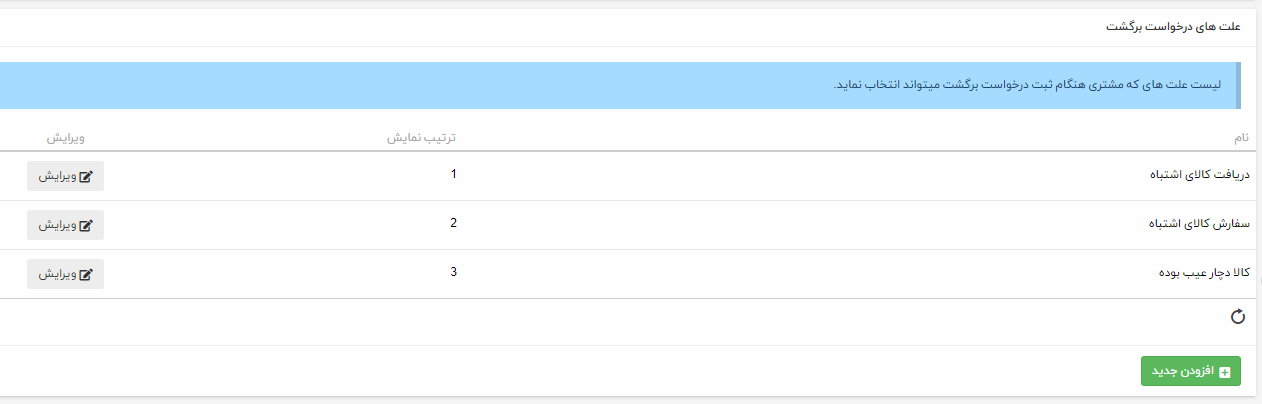Click the refresh icon below the table
The image size is (1262, 404).
pos(1237,317)
